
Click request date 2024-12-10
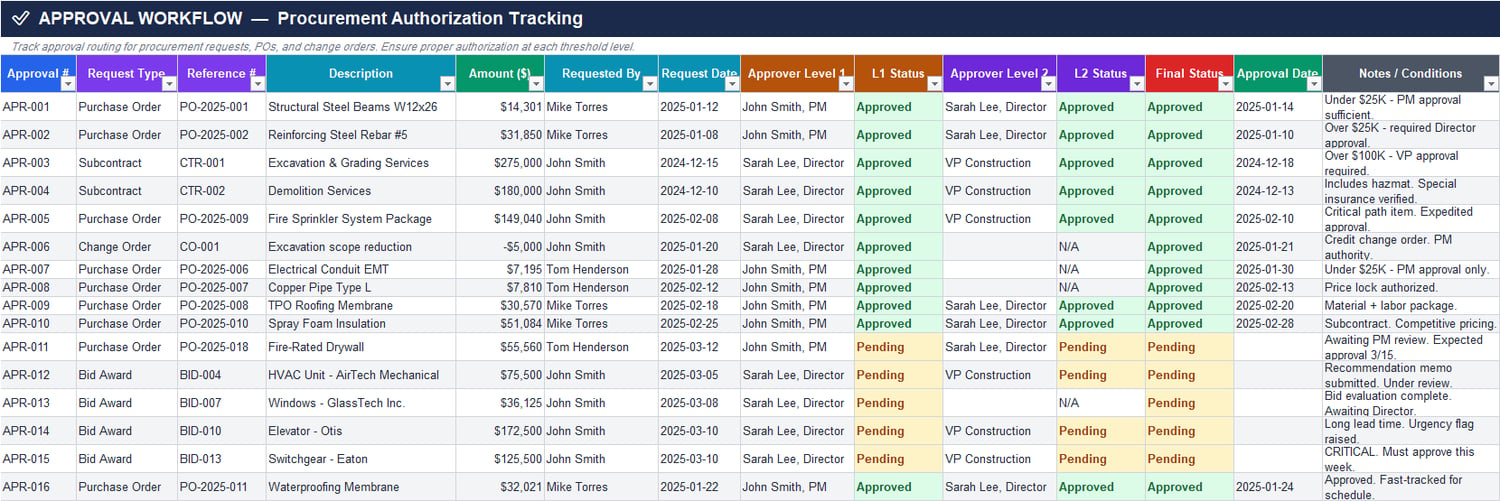pyautogui.click(x=699, y=191)
